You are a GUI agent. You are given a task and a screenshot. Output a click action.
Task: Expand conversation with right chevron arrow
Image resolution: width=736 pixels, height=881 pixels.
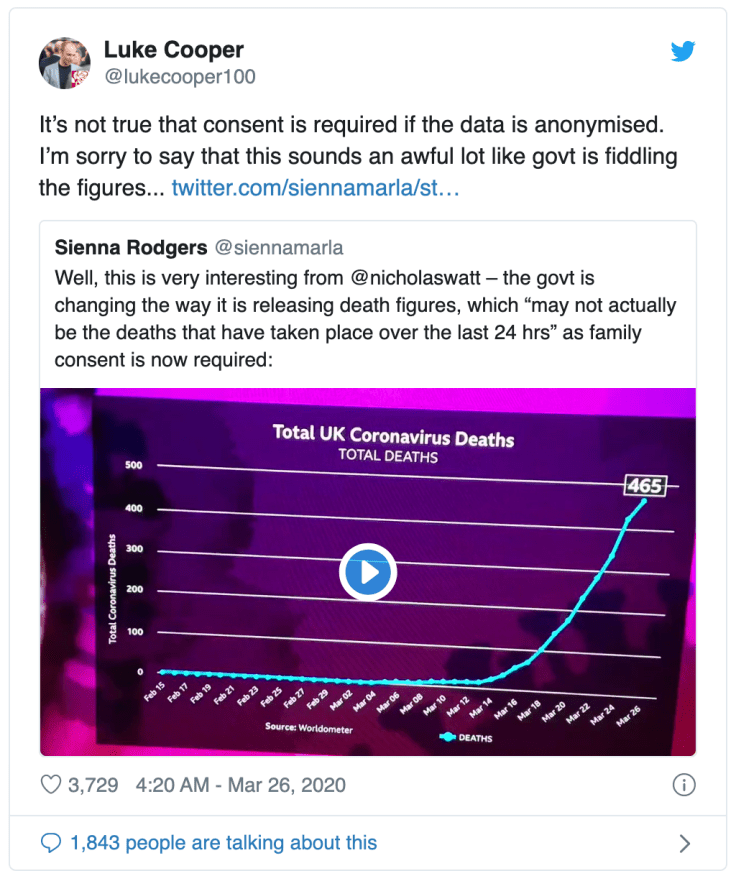(685, 843)
